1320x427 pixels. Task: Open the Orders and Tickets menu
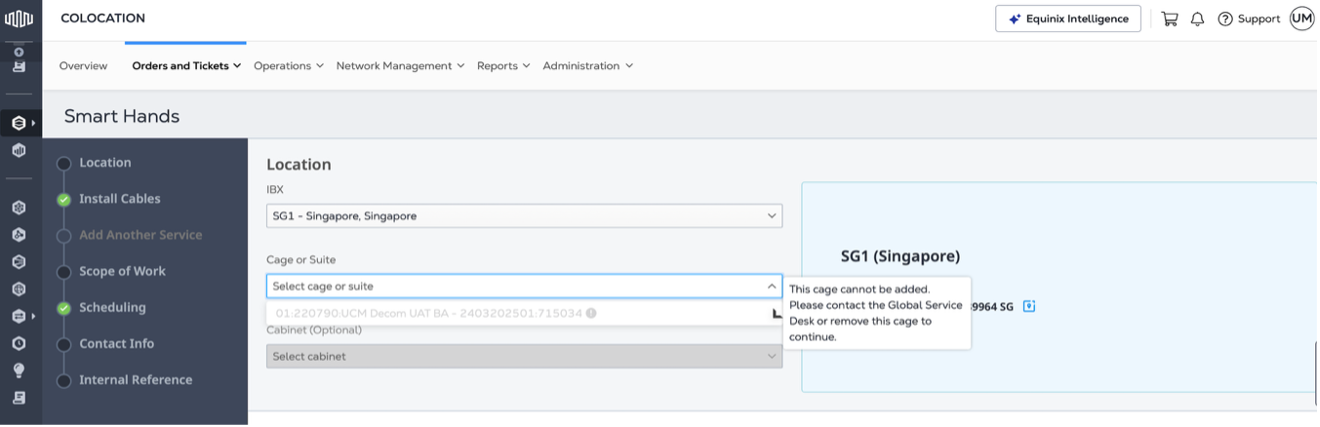tap(186, 66)
